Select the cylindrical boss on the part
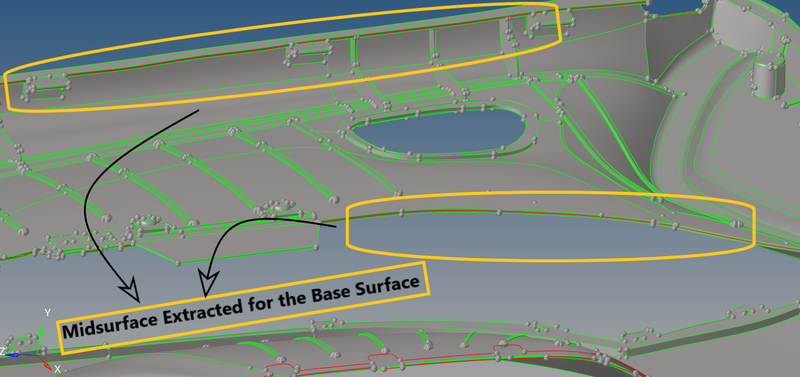The height and width of the screenshot is (377, 800). 769,77
